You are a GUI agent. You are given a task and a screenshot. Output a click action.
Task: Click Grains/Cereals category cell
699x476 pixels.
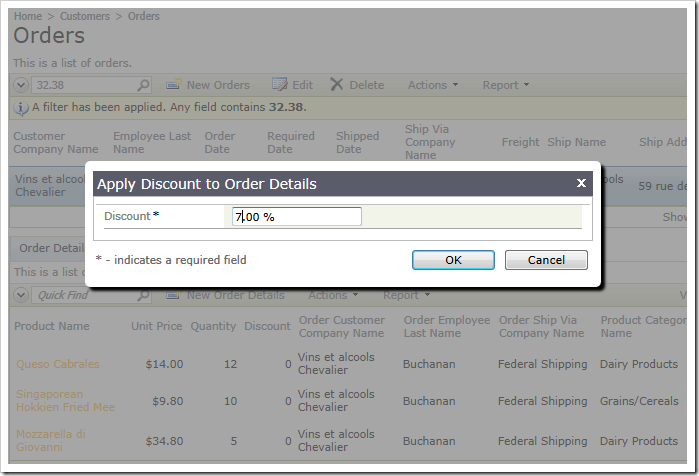point(639,401)
